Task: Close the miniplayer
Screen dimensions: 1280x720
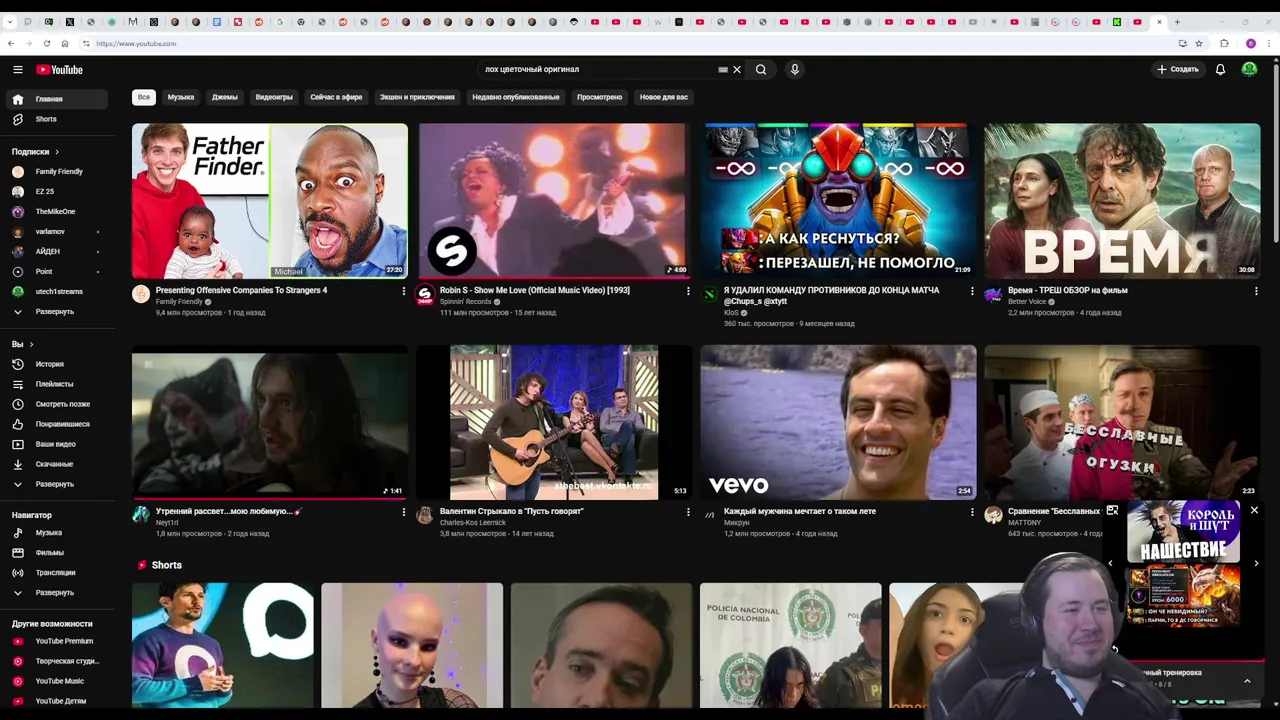Action: 1254,510
